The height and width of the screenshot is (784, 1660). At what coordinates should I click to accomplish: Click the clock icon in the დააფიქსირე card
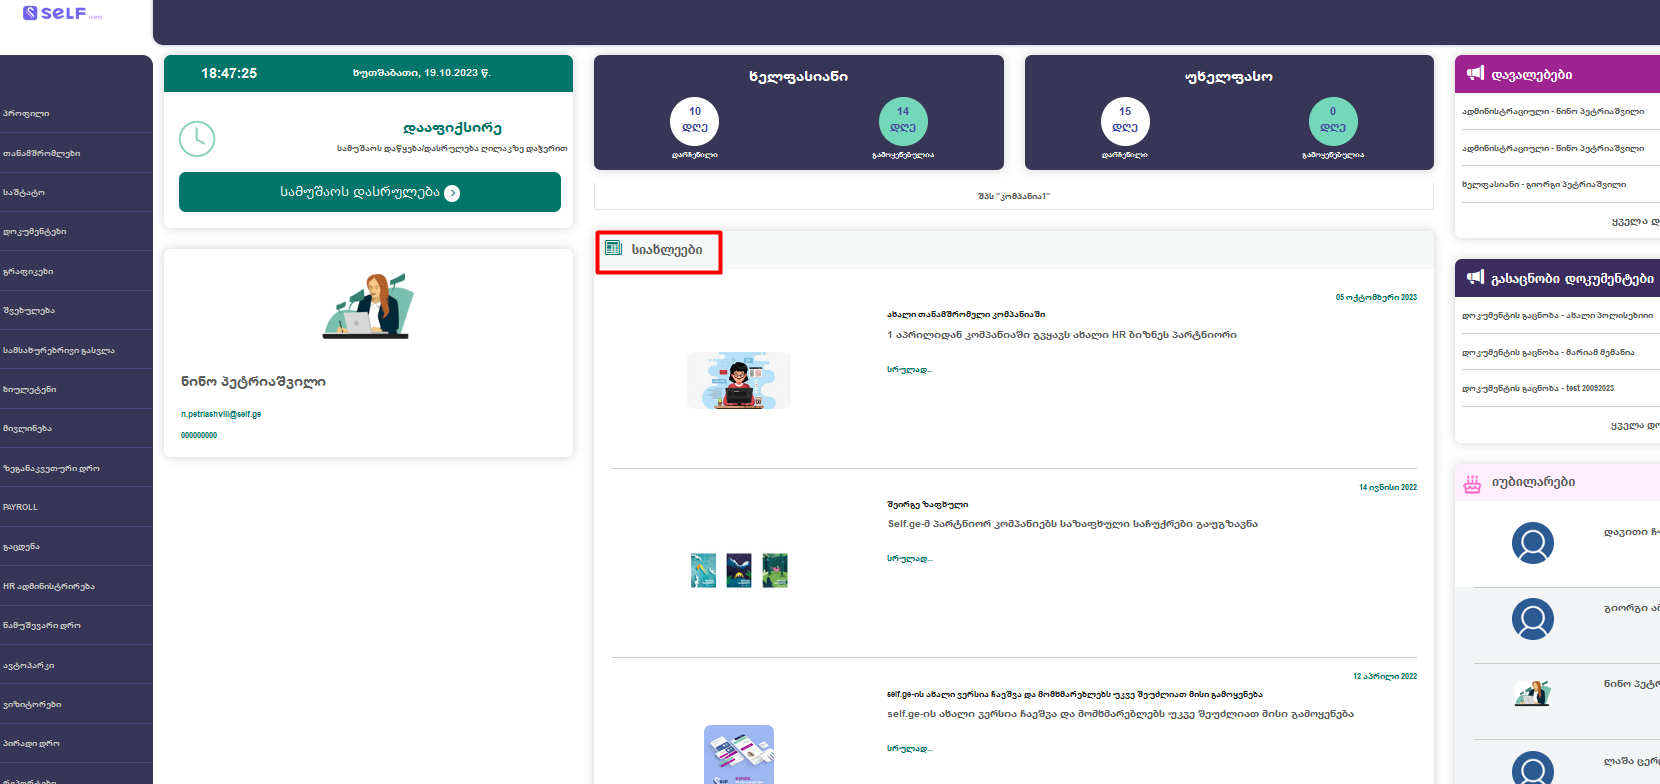point(197,139)
